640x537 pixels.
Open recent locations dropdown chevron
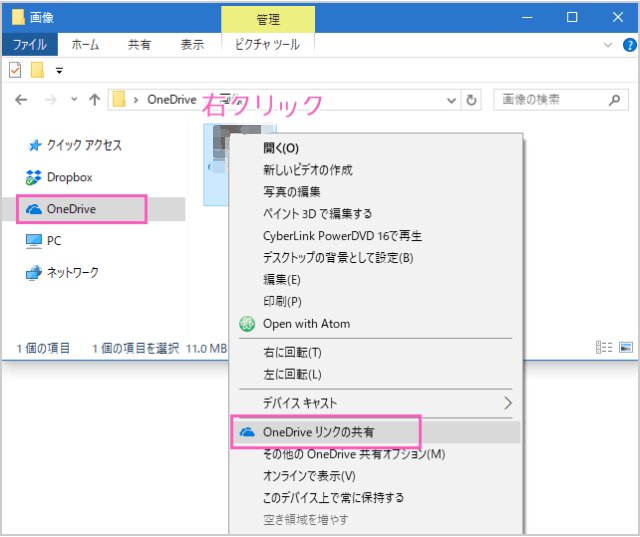pyautogui.click(x=74, y=99)
